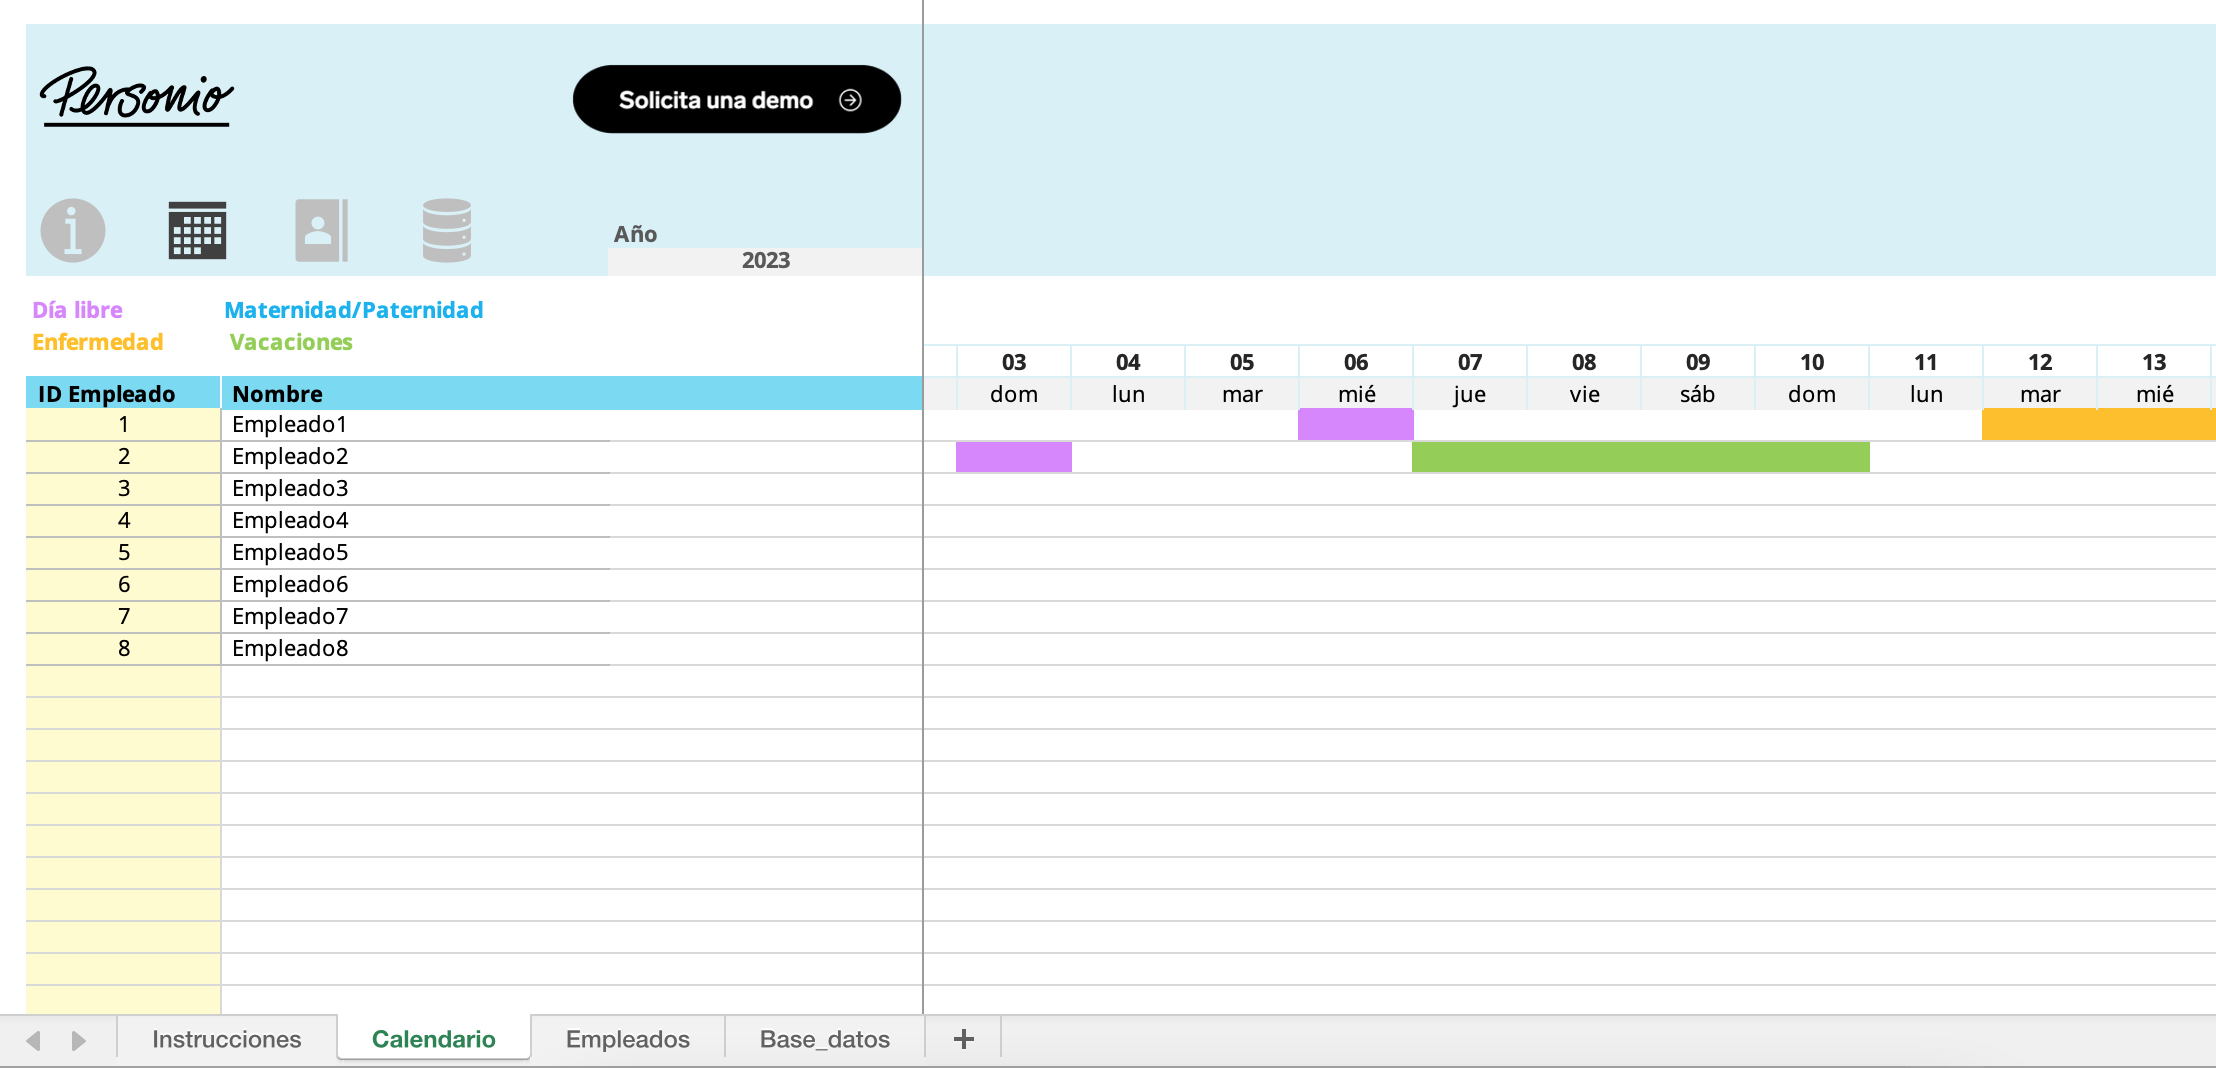Select employee ID cell 6
The width and height of the screenshot is (2216, 1068).
point(123,585)
